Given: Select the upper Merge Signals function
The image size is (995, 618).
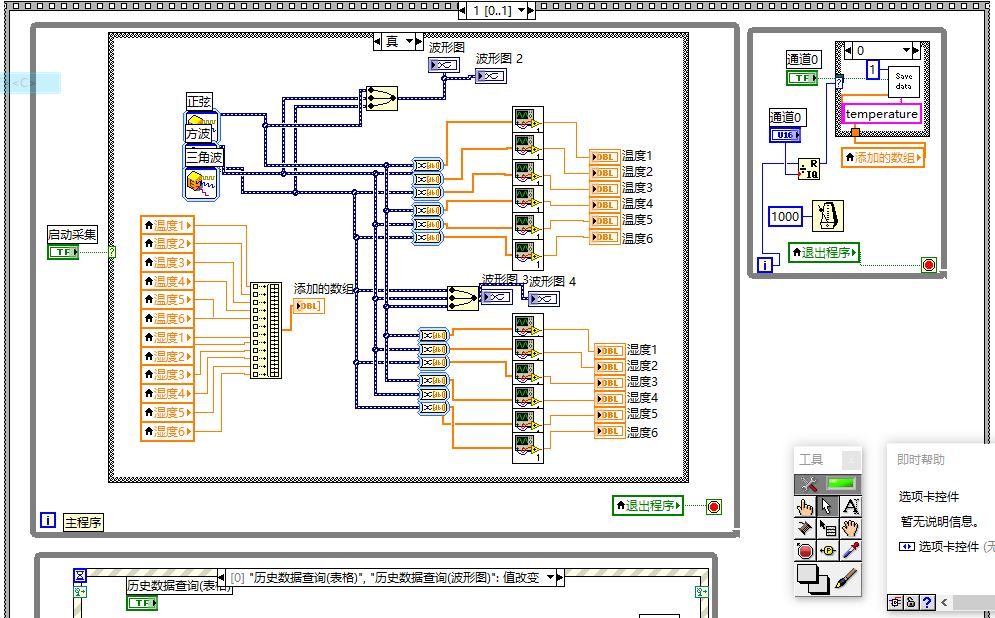Looking at the screenshot, I should click(382, 98).
